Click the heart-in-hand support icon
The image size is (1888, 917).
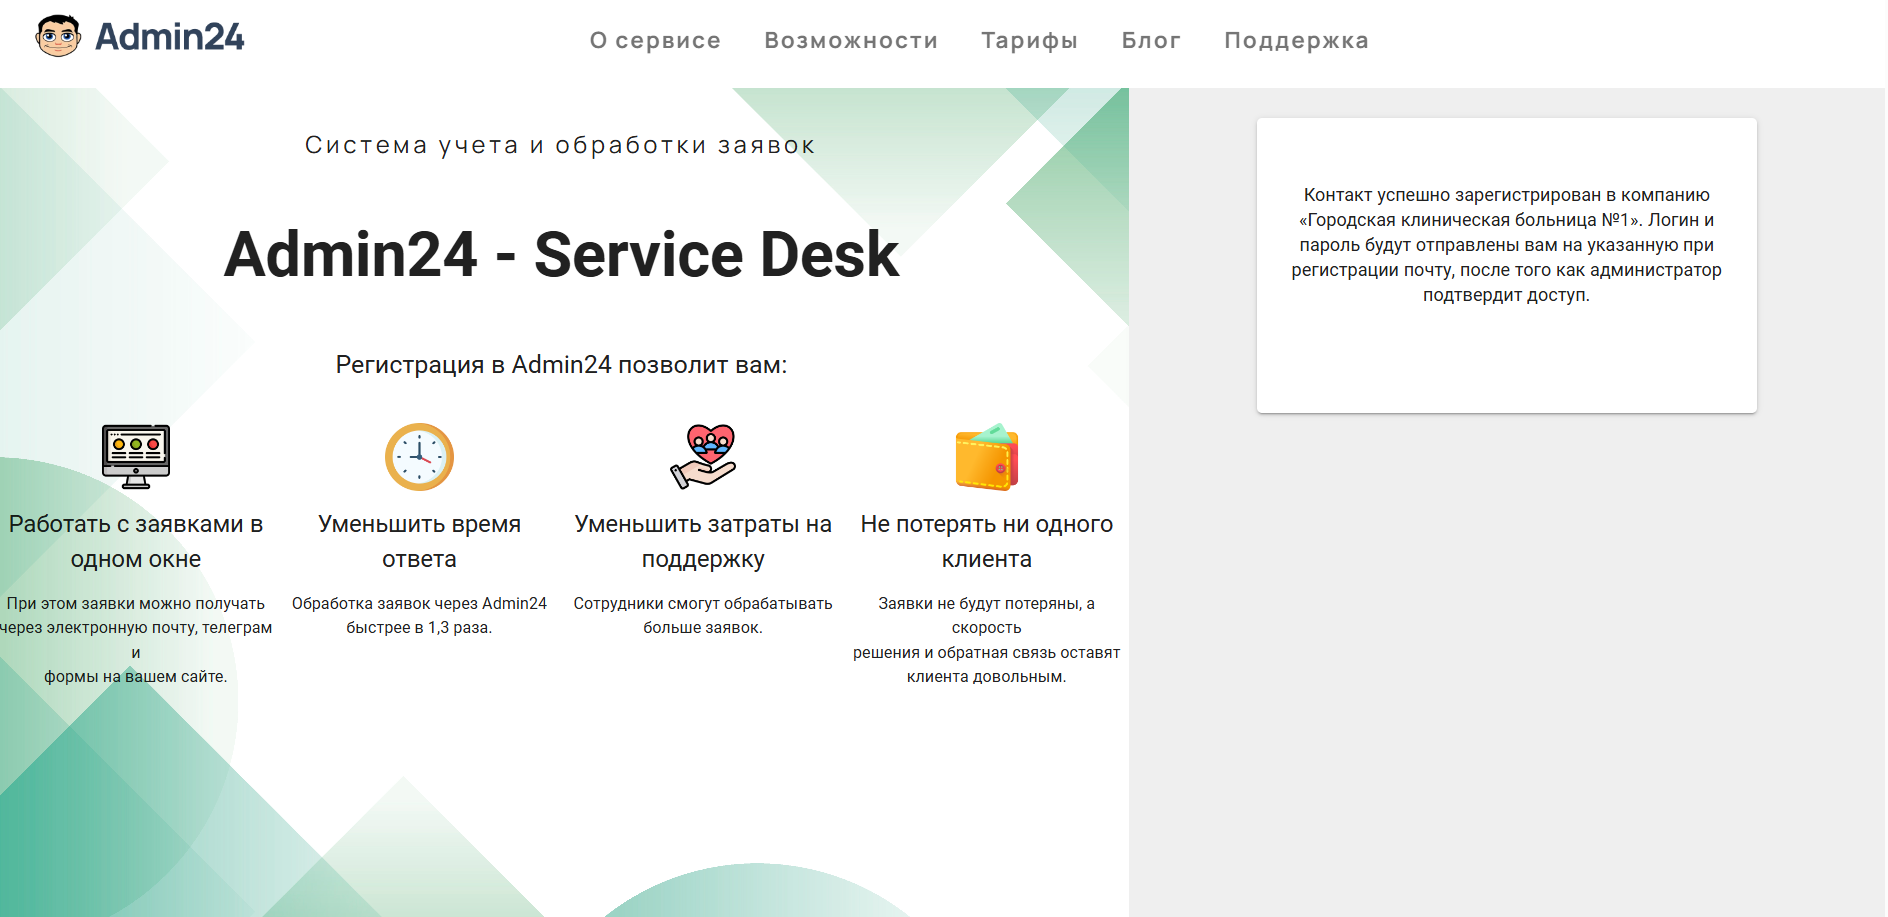[703, 456]
